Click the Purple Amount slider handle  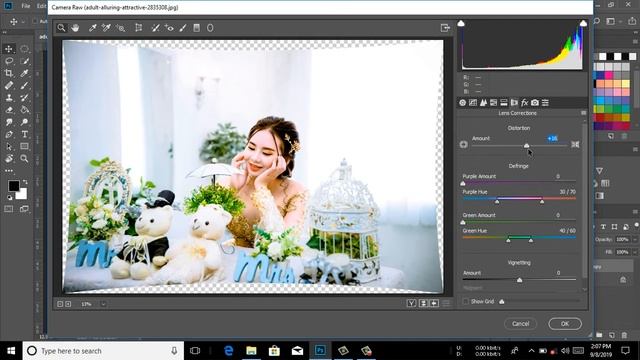click(463, 184)
